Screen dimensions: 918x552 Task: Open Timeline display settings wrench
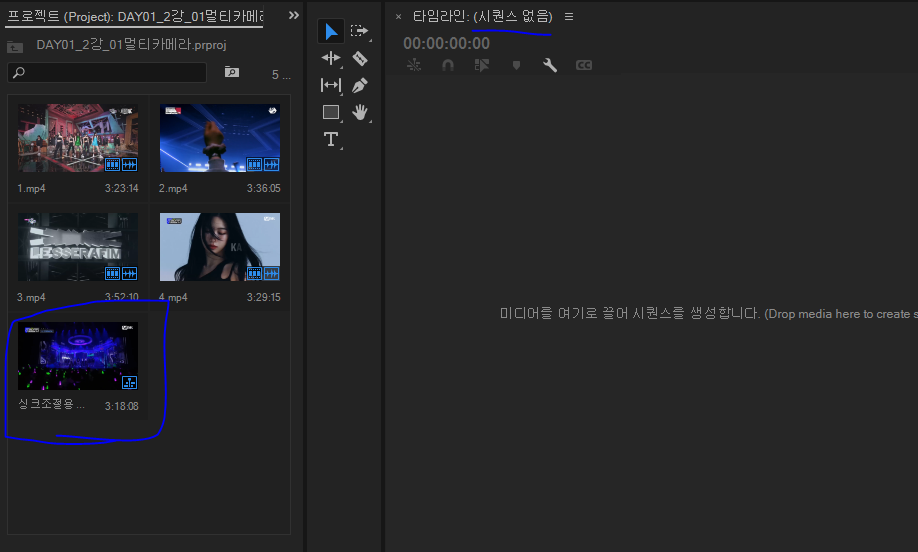[x=550, y=65]
